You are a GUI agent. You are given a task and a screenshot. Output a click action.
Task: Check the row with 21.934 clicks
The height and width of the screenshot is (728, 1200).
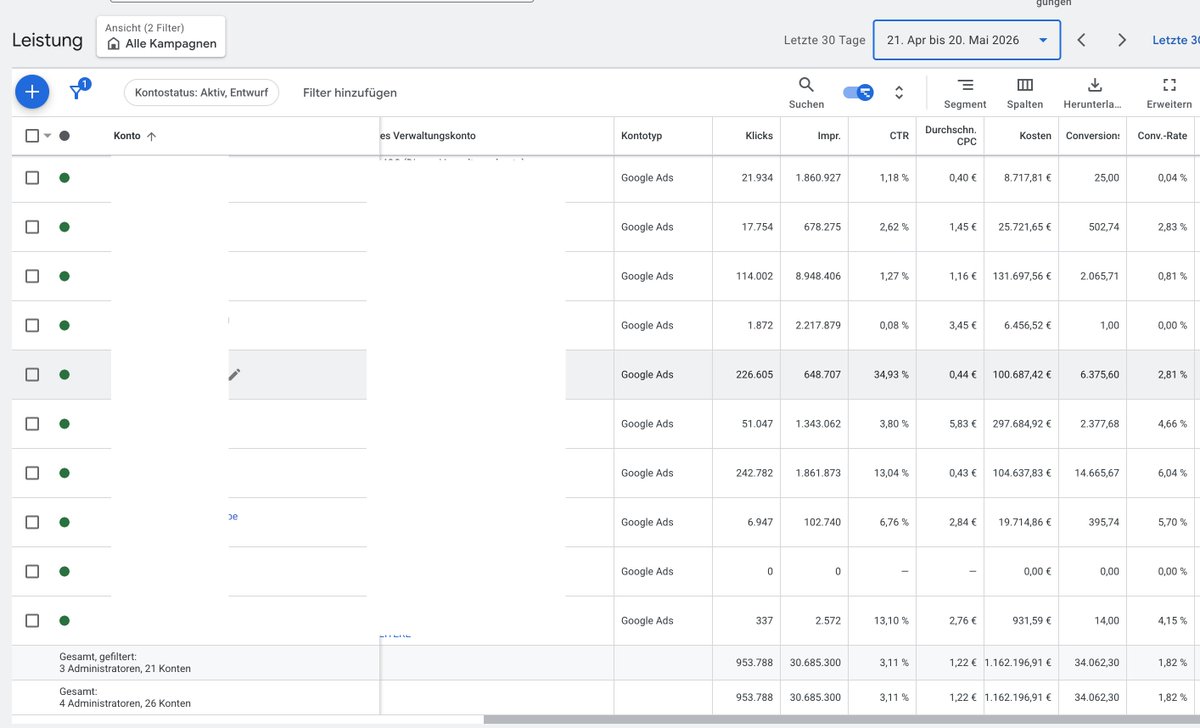(32, 177)
